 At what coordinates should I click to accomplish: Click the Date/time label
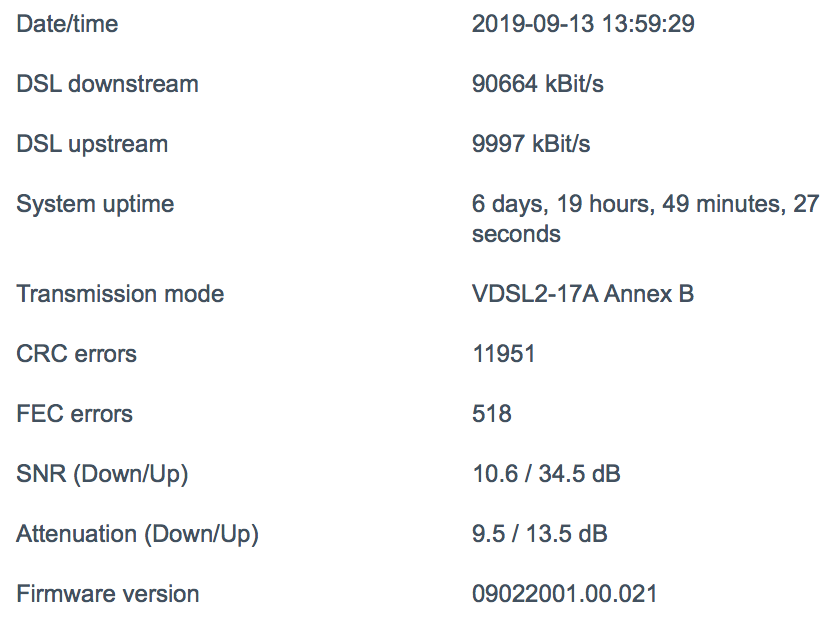(x=67, y=24)
